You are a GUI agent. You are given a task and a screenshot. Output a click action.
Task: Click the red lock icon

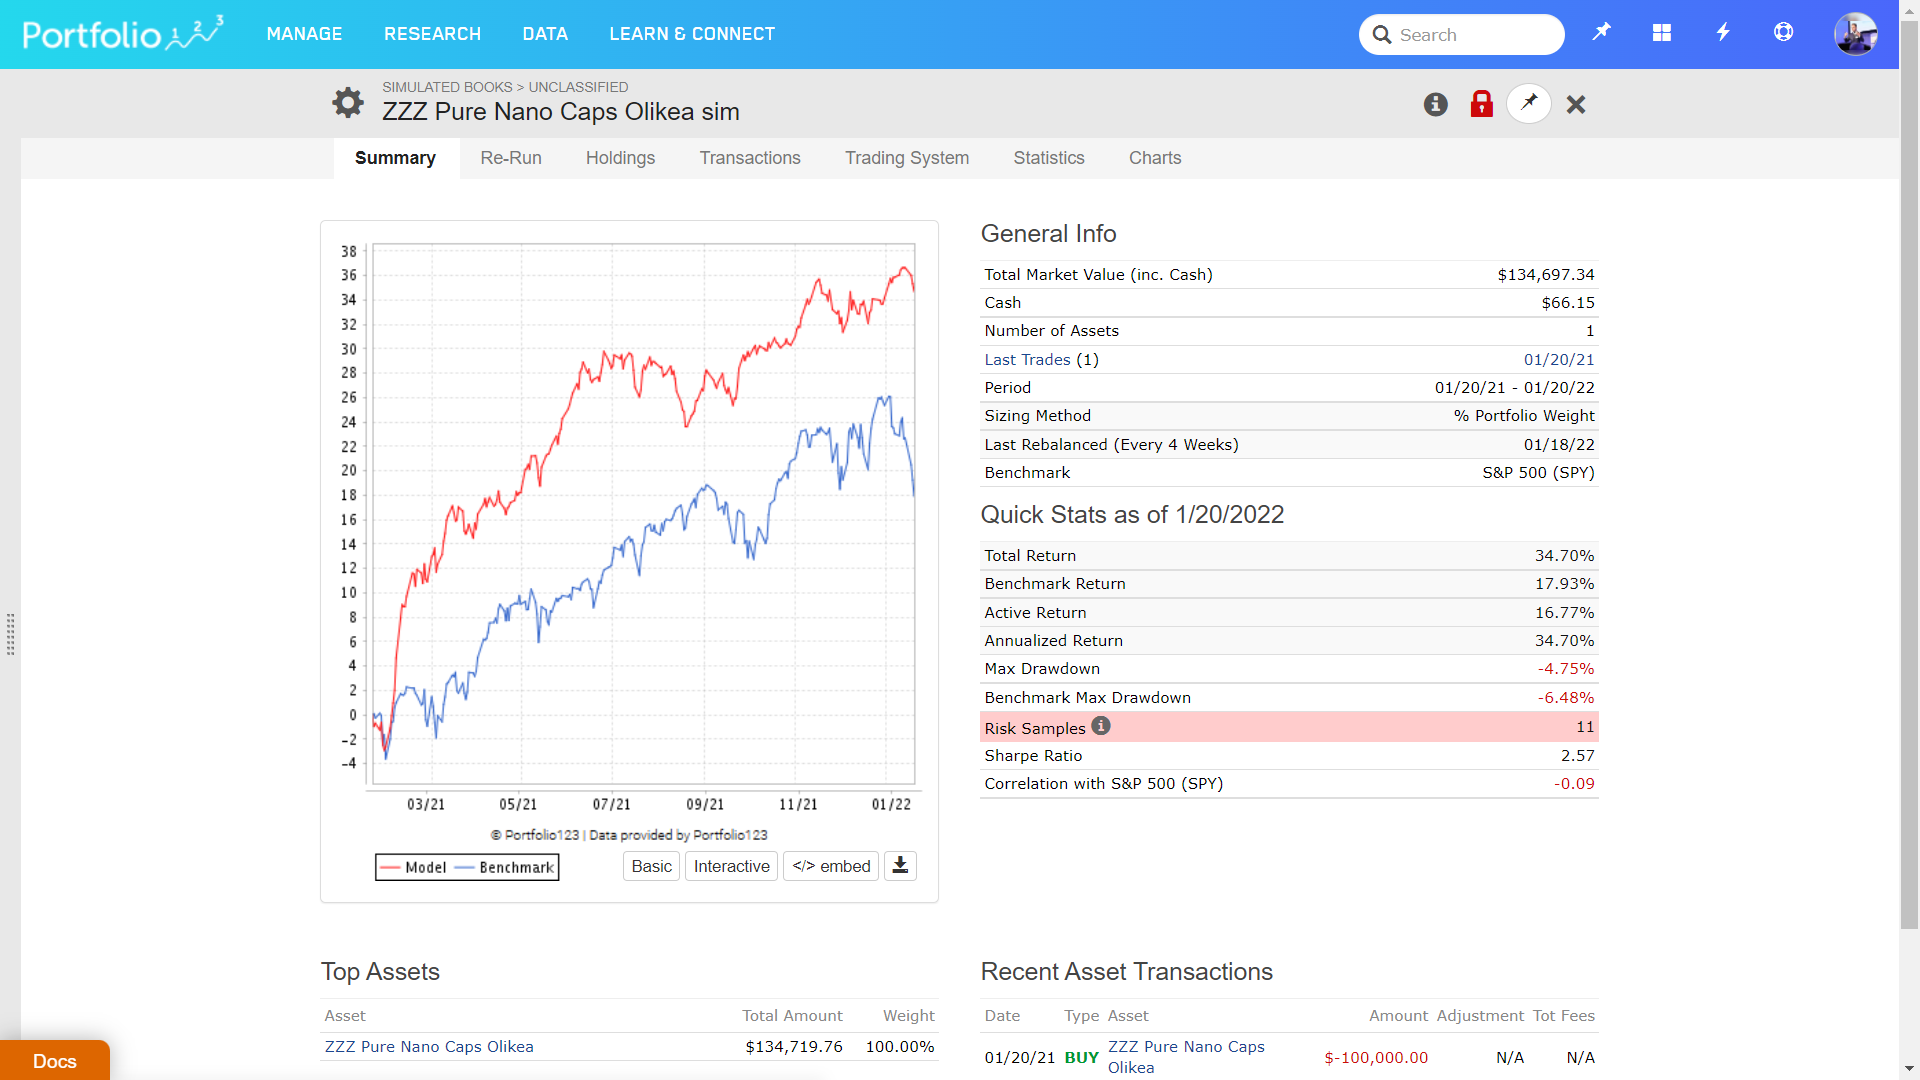pyautogui.click(x=1481, y=104)
